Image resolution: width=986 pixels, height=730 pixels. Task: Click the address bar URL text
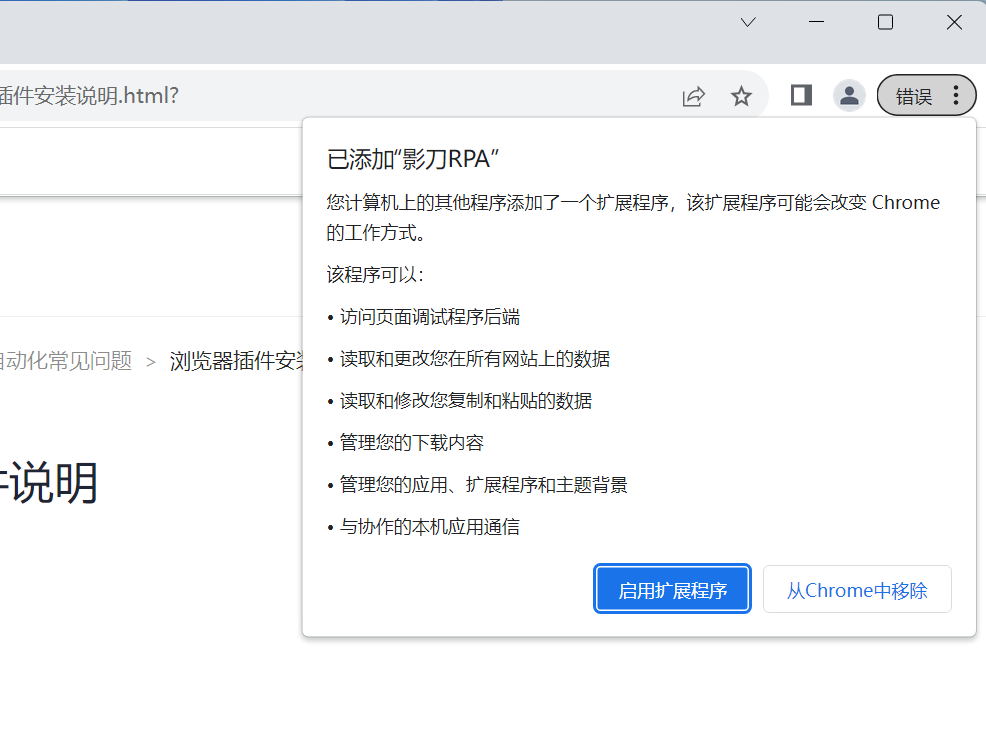pyautogui.click(x=89, y=96)
